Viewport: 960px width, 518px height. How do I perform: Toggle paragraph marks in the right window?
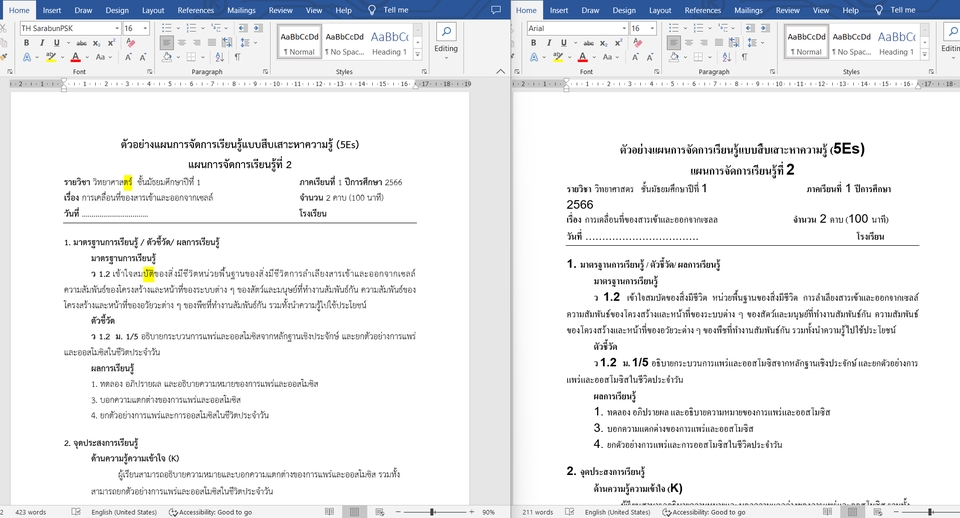tap(744, 57)
